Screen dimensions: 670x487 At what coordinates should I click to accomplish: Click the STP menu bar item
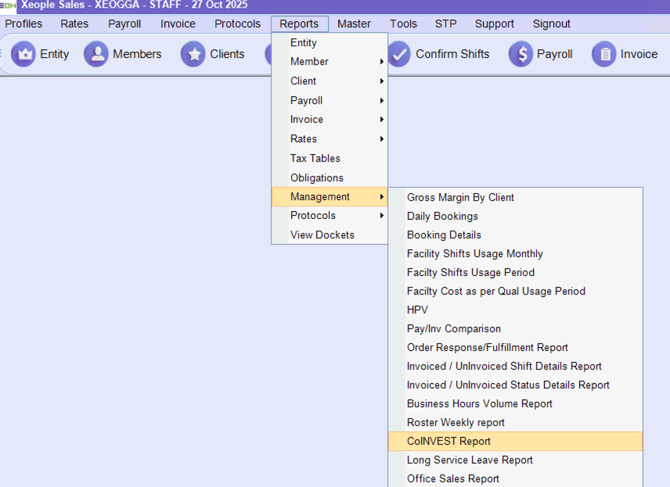(x=445, y=24)
